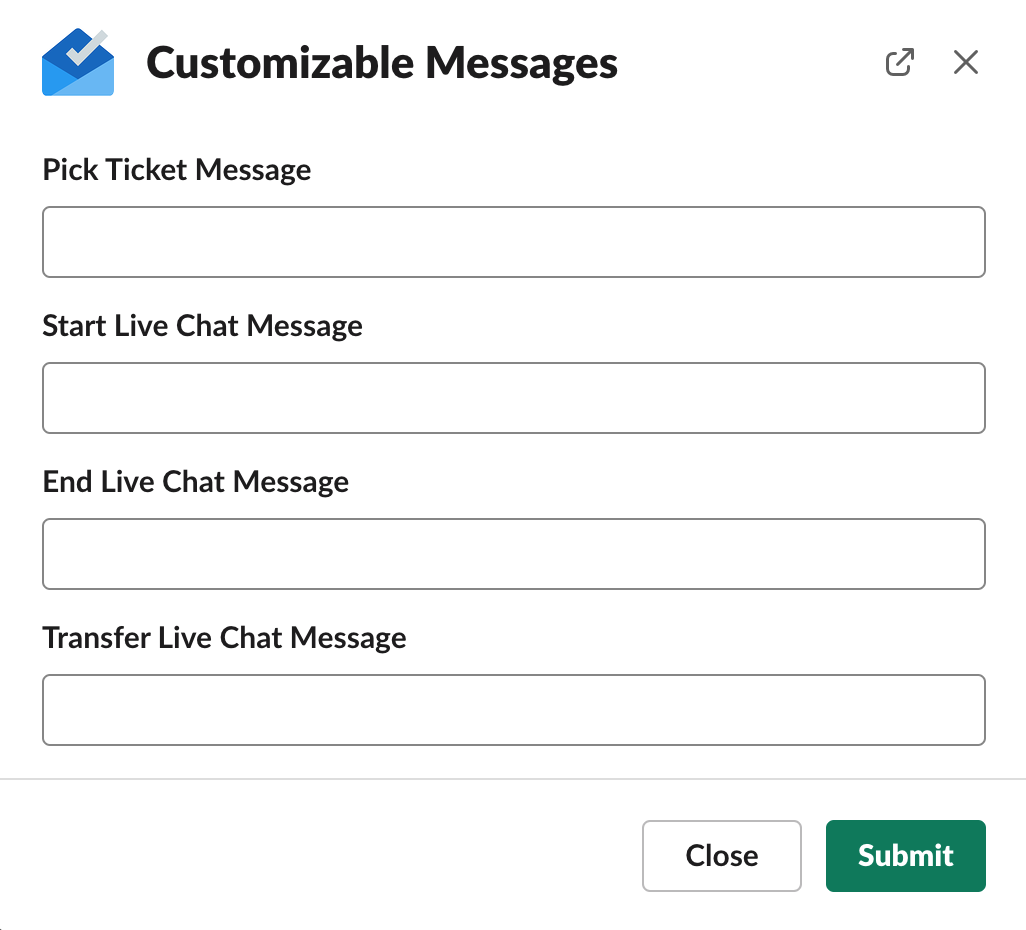Click the green button beside Close
This screenshot has width=1026, height=930.
point(906,856)
